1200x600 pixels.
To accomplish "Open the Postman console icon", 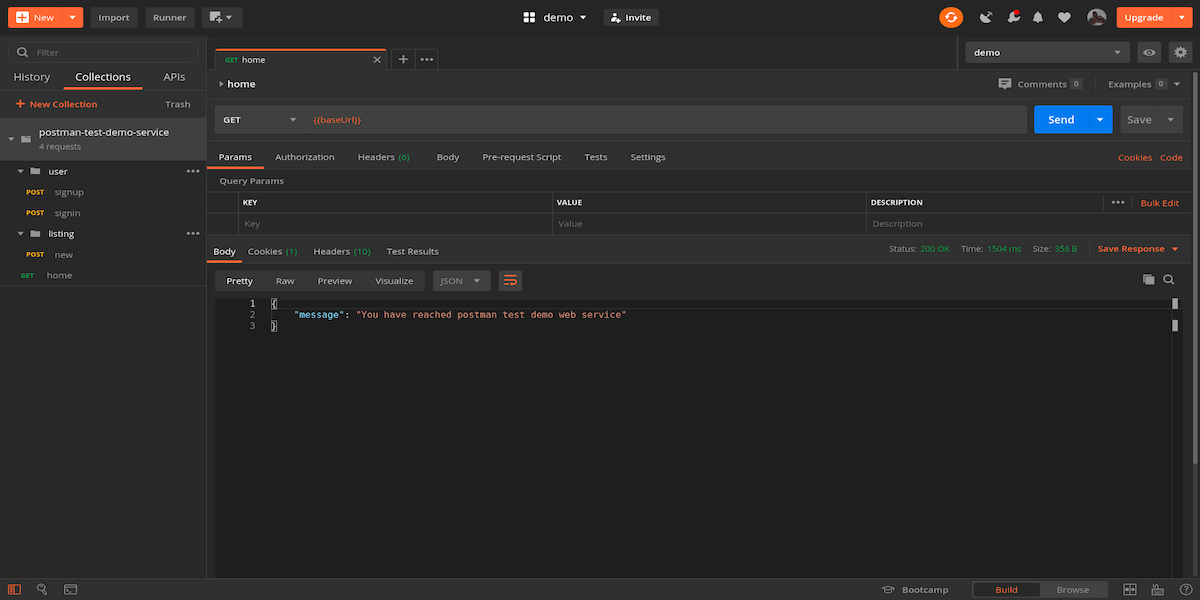I will coord(71,589).
